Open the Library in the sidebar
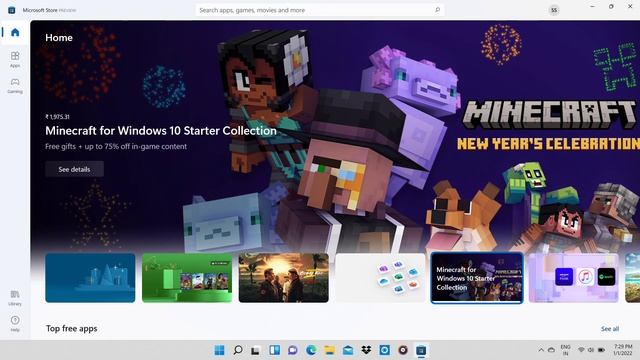Viewport: 640px width, 360px height. point(15,298)
